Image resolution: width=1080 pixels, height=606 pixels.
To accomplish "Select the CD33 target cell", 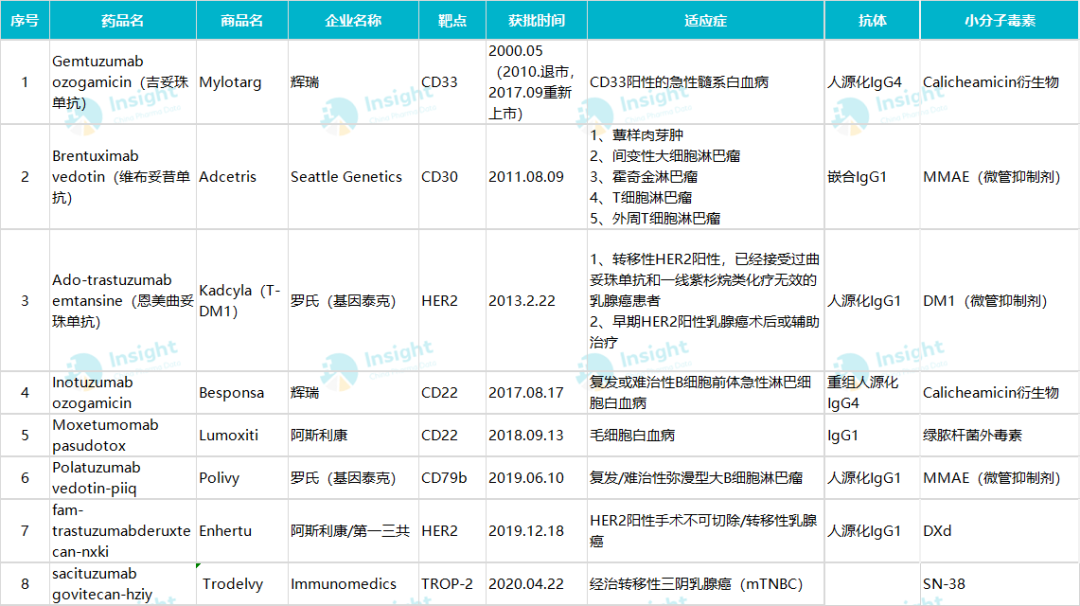I will tap(452, 82).
